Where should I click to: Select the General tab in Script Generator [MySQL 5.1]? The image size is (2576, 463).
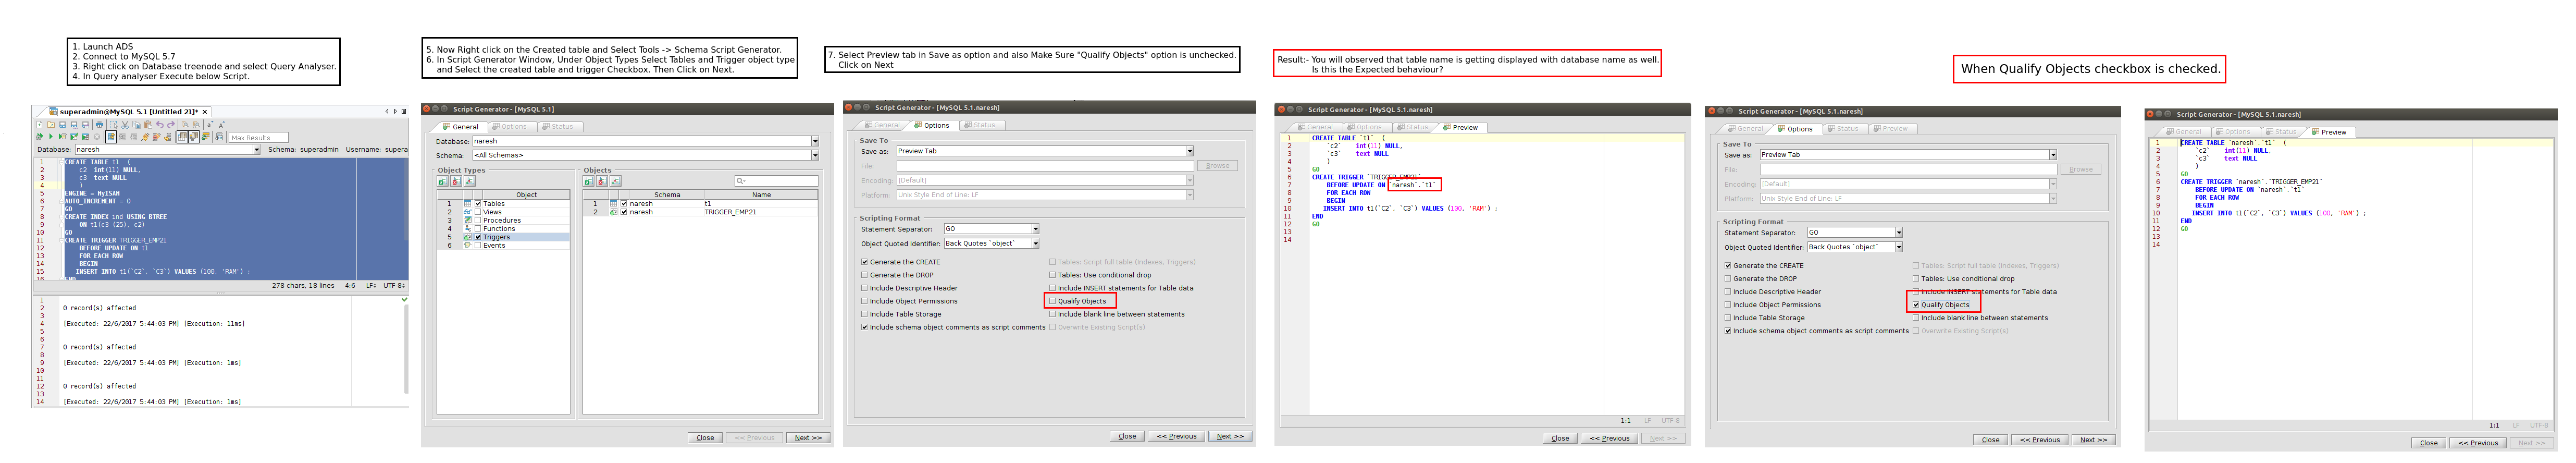click(x=461, y=127)
